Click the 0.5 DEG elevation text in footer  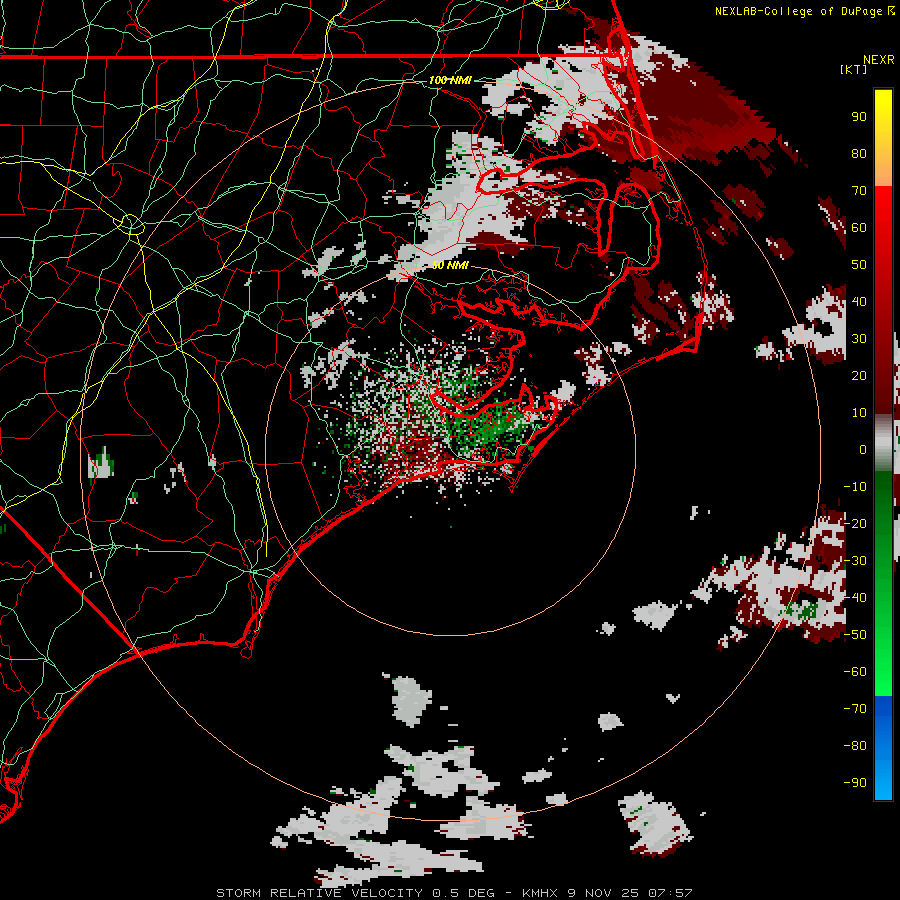tap(463, 893)
